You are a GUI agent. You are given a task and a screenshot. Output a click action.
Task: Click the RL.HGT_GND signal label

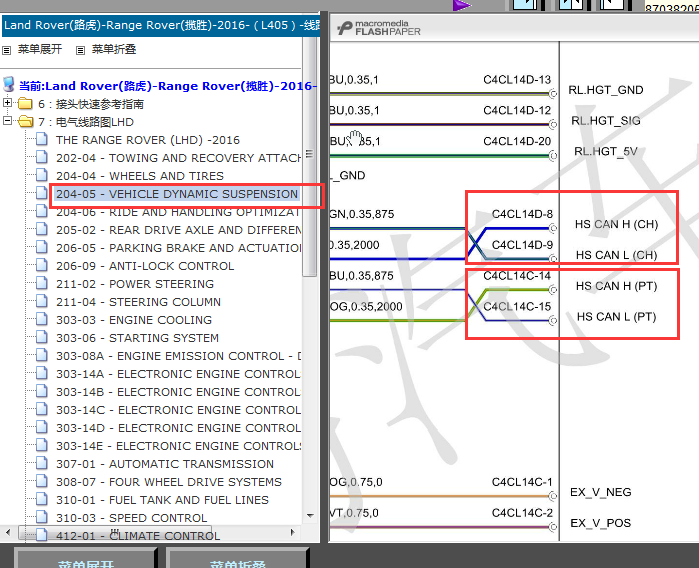click(605, 90)
